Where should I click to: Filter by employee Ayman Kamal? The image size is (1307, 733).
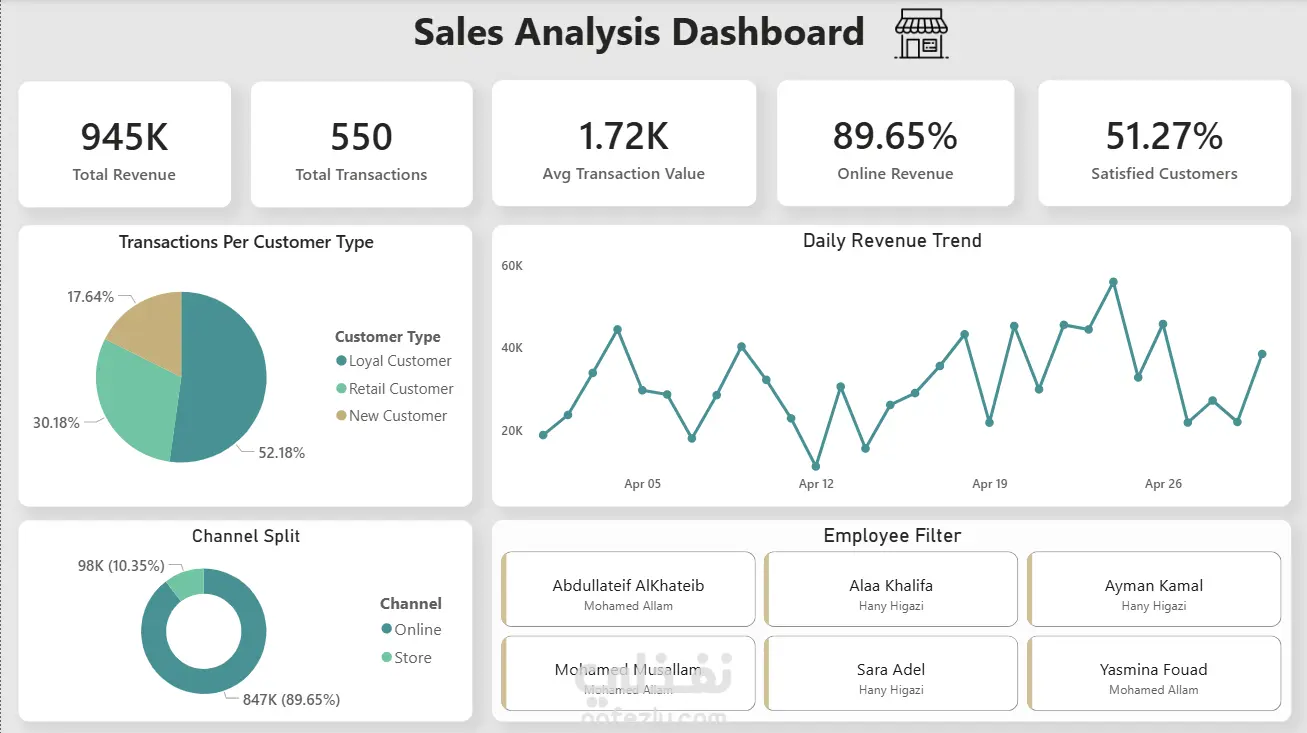(1154, 589)
